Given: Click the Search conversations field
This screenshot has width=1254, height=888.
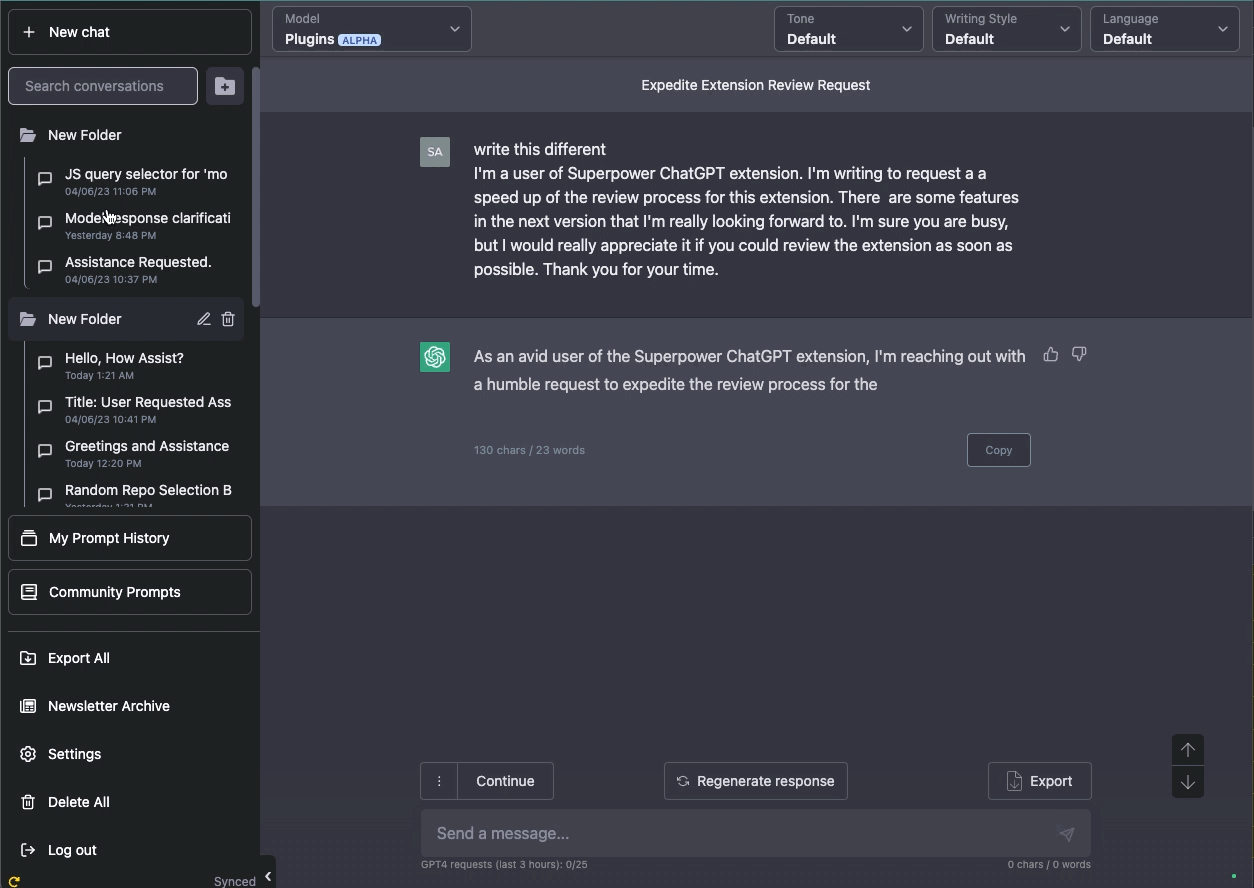Looking at the screenshot, I should click(103, 86).
